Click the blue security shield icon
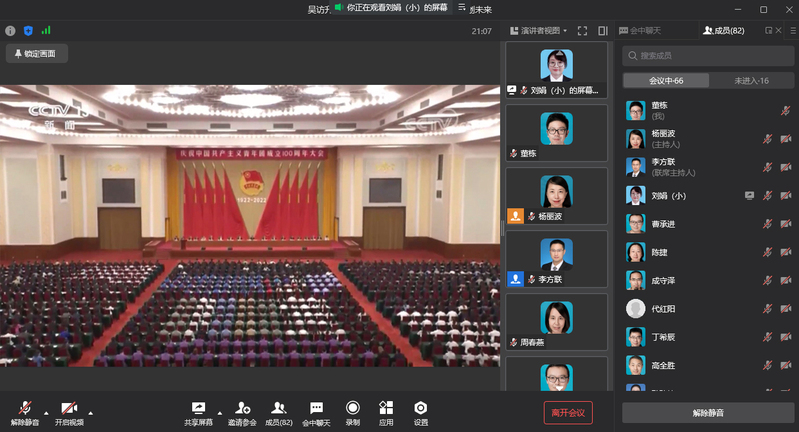 (x=28, y=31)
